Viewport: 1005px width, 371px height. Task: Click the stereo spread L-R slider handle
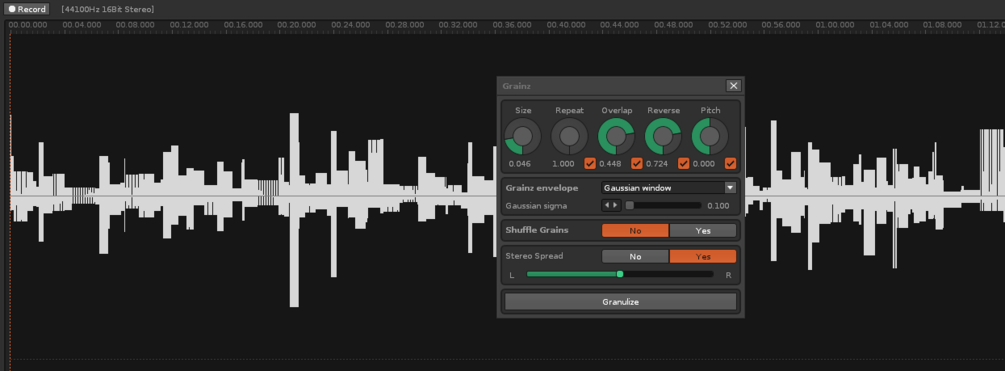pos(620,274)
